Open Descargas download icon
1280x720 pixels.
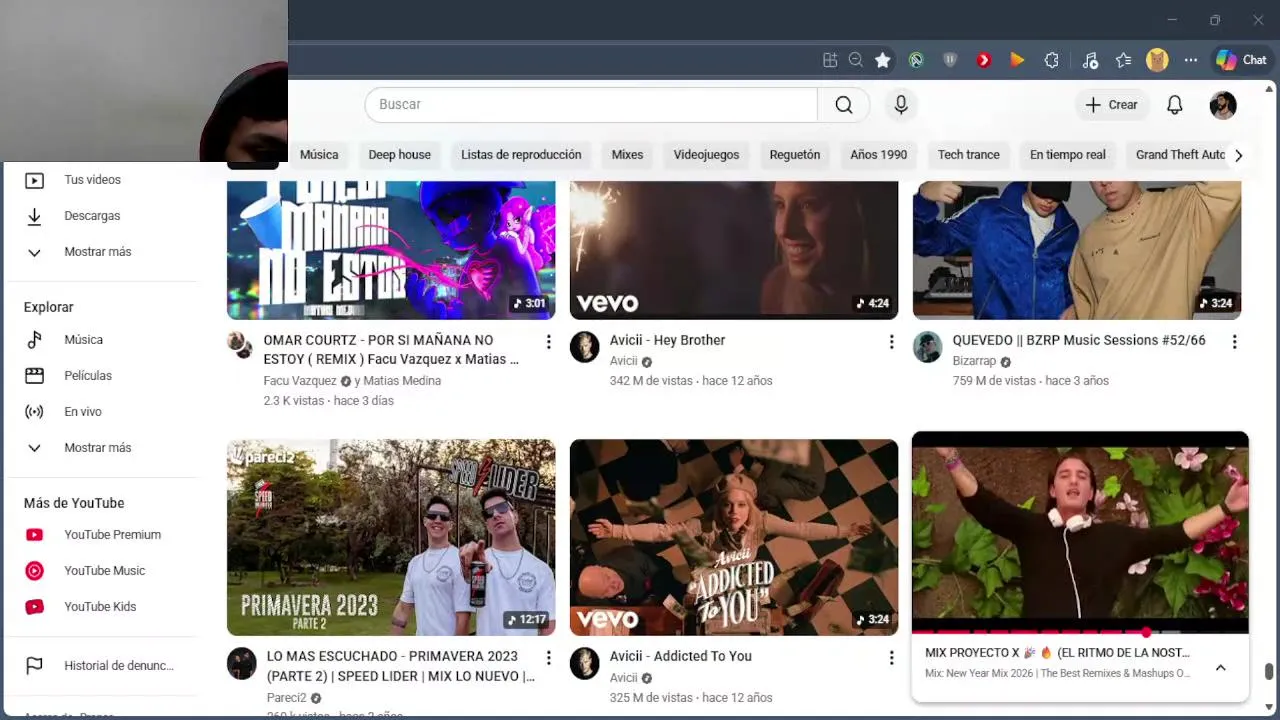click(34, 216)
